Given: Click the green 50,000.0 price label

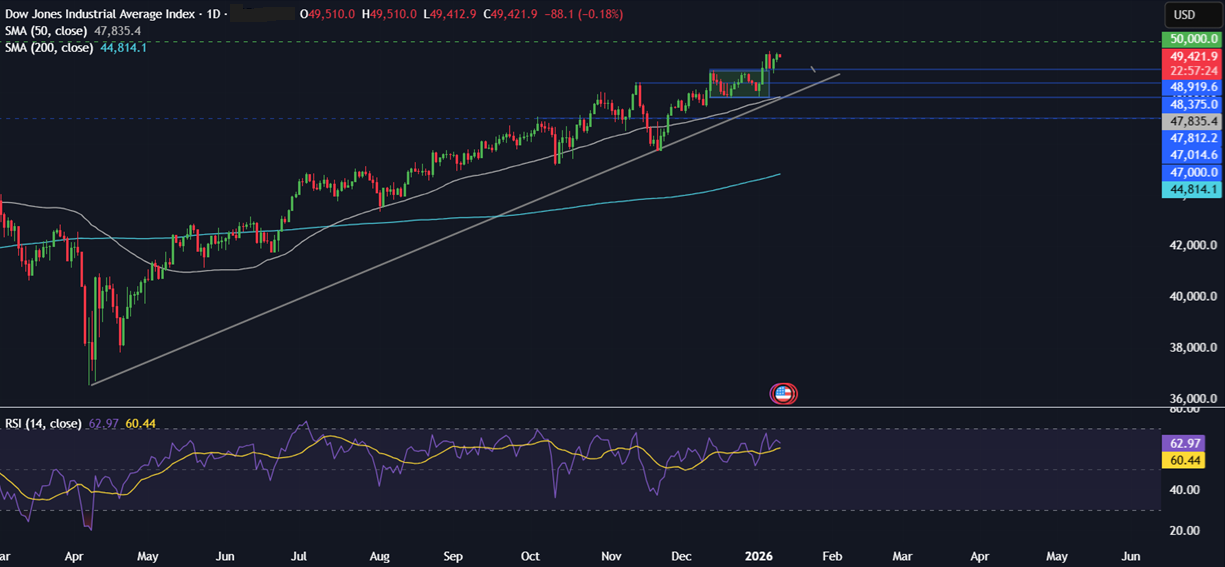Looking at the screenshot, I should [x=1191, y=39].
